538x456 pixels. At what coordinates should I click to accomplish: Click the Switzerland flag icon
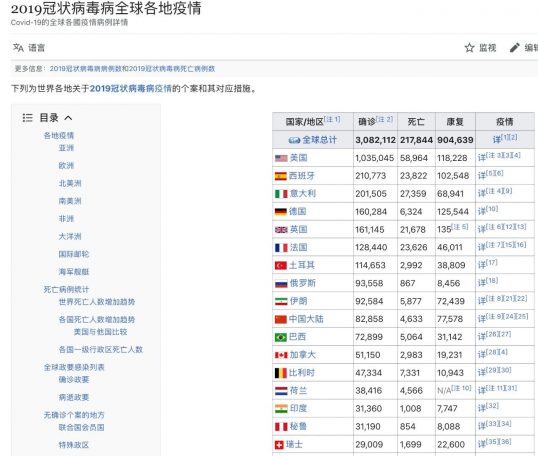pos(279,445)
